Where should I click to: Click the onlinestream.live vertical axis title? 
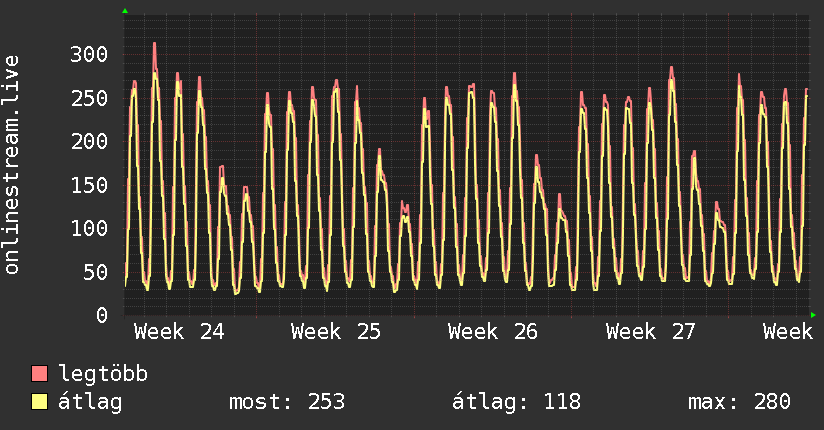tap(11, 165)
